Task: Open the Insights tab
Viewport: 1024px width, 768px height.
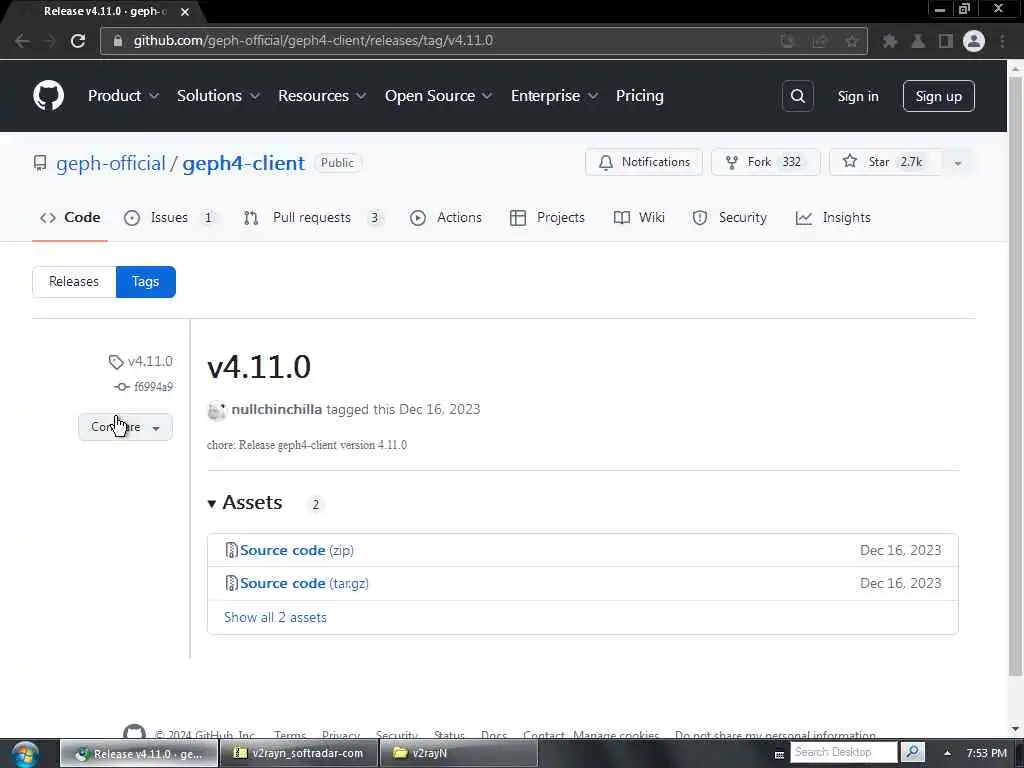Action: [833, 217]
